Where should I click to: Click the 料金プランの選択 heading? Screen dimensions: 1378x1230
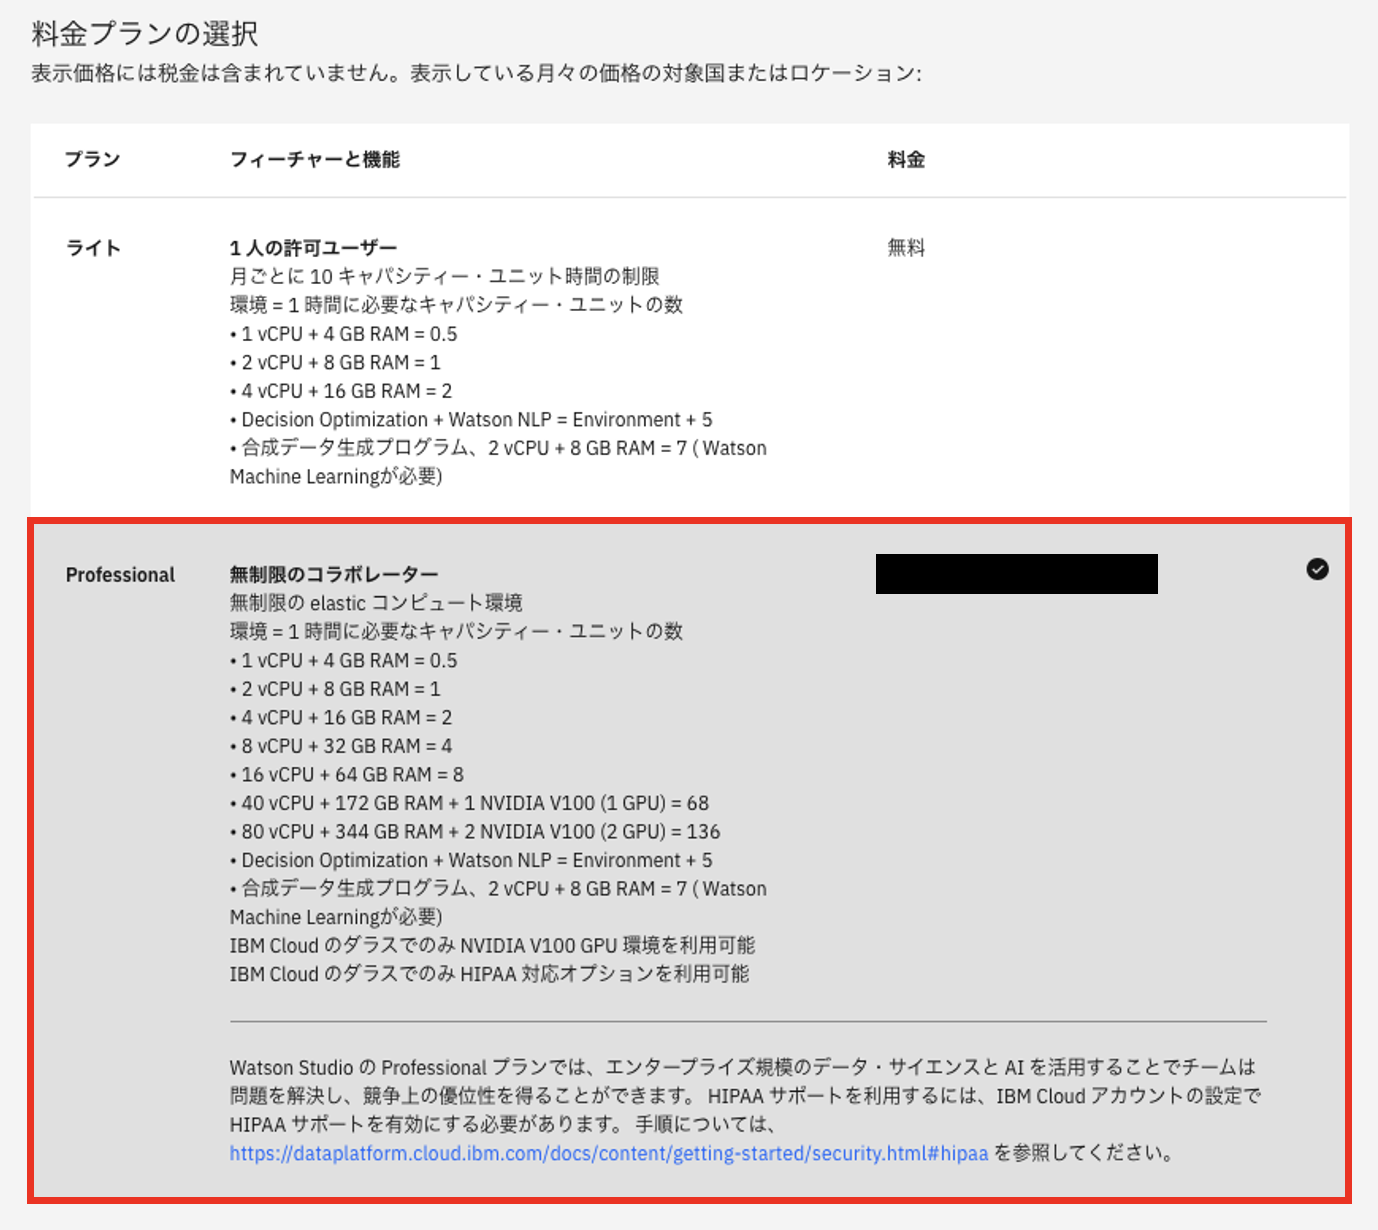click(145, 33)
